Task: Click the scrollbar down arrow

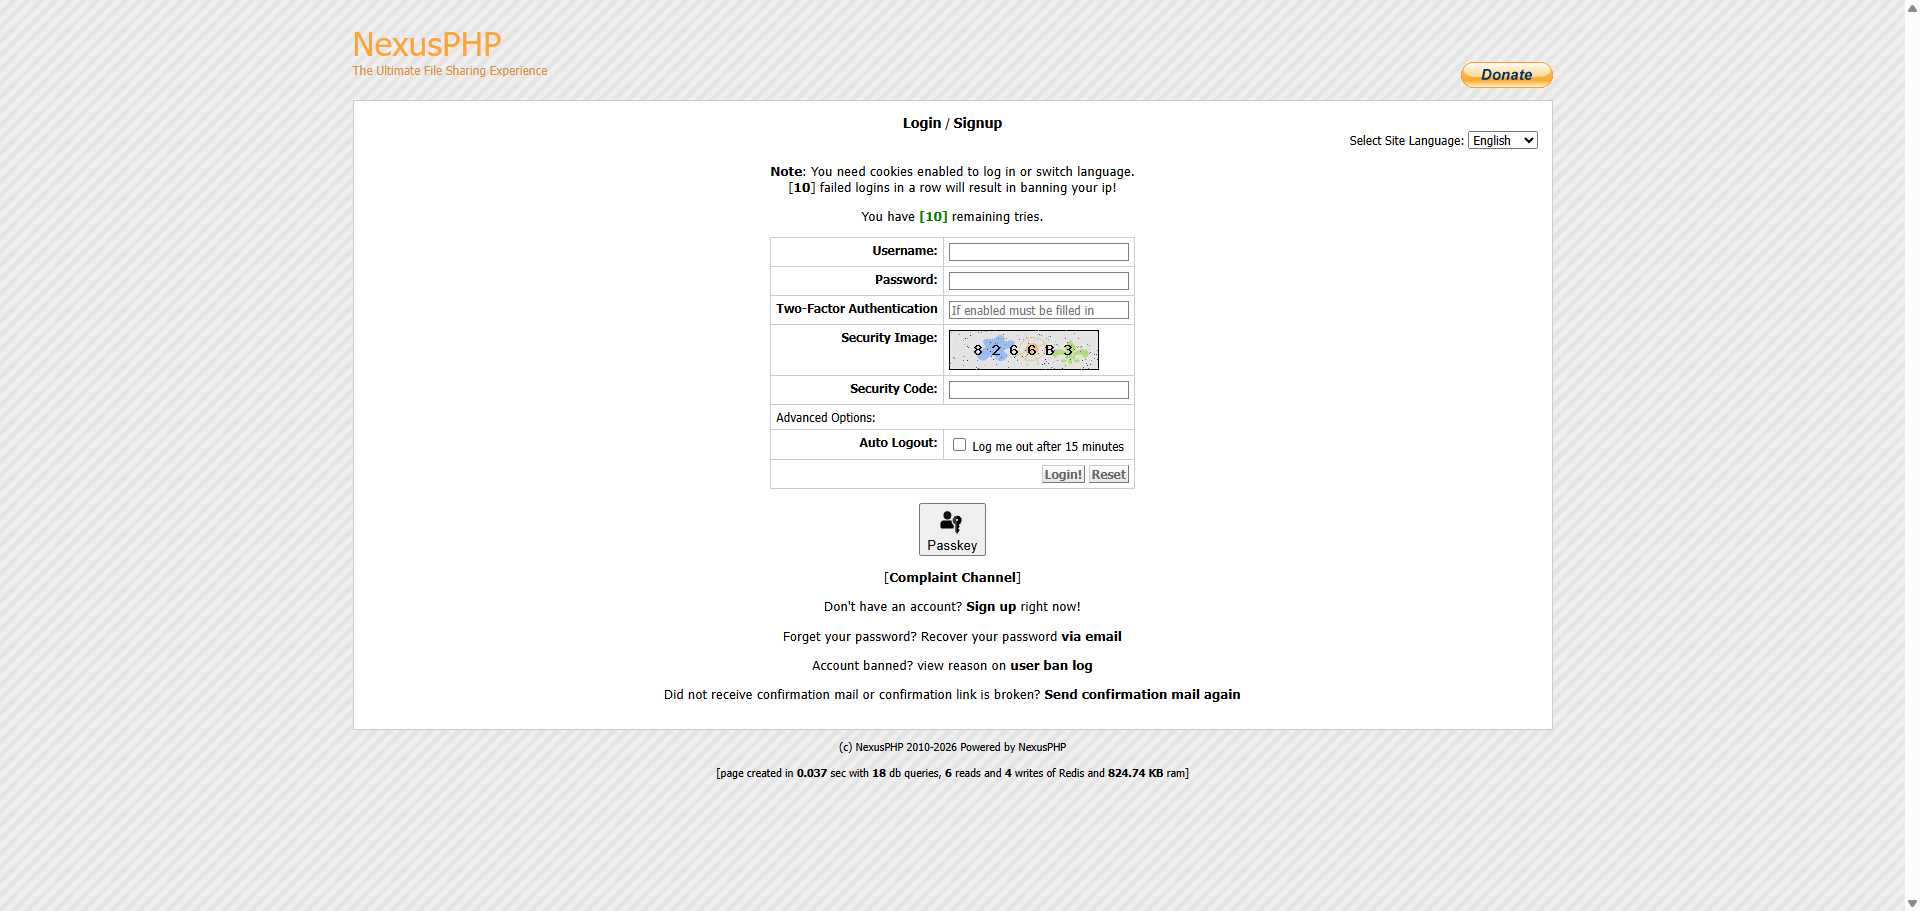Action: [x=1912, y=903]
